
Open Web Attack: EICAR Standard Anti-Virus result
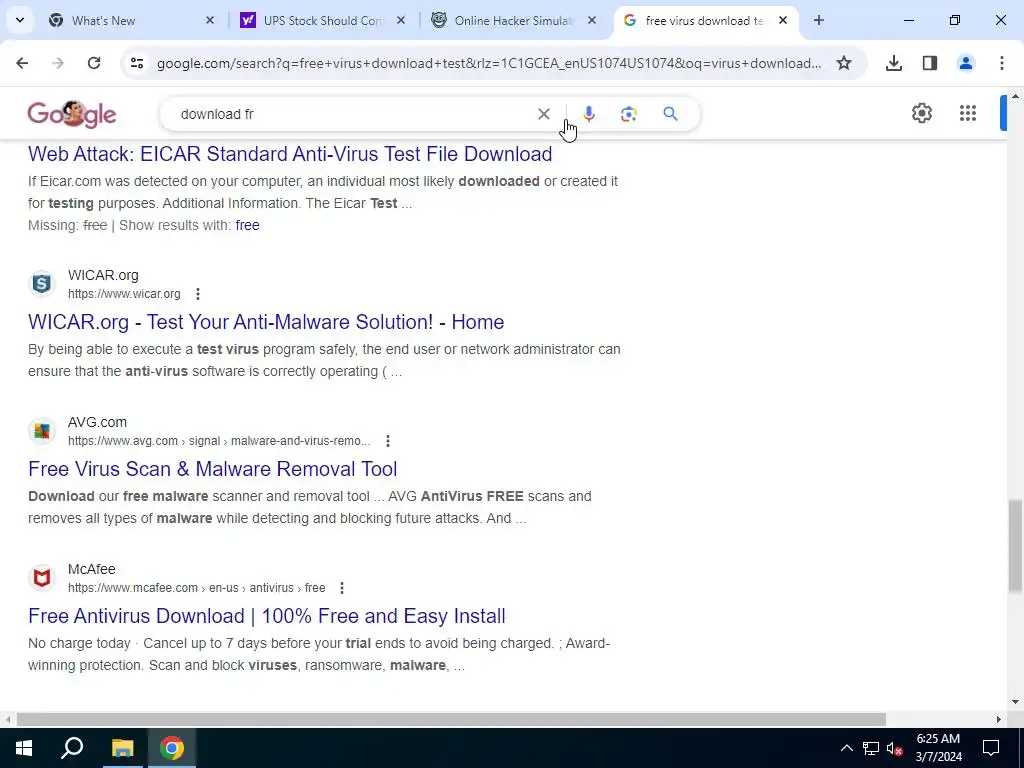pyautogui.click(x=290, y=154)
